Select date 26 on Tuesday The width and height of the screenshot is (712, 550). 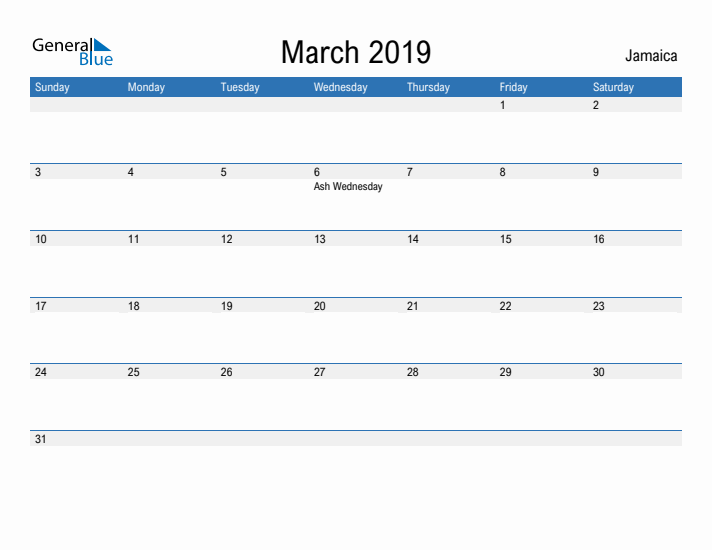click(x=227, y=372)
